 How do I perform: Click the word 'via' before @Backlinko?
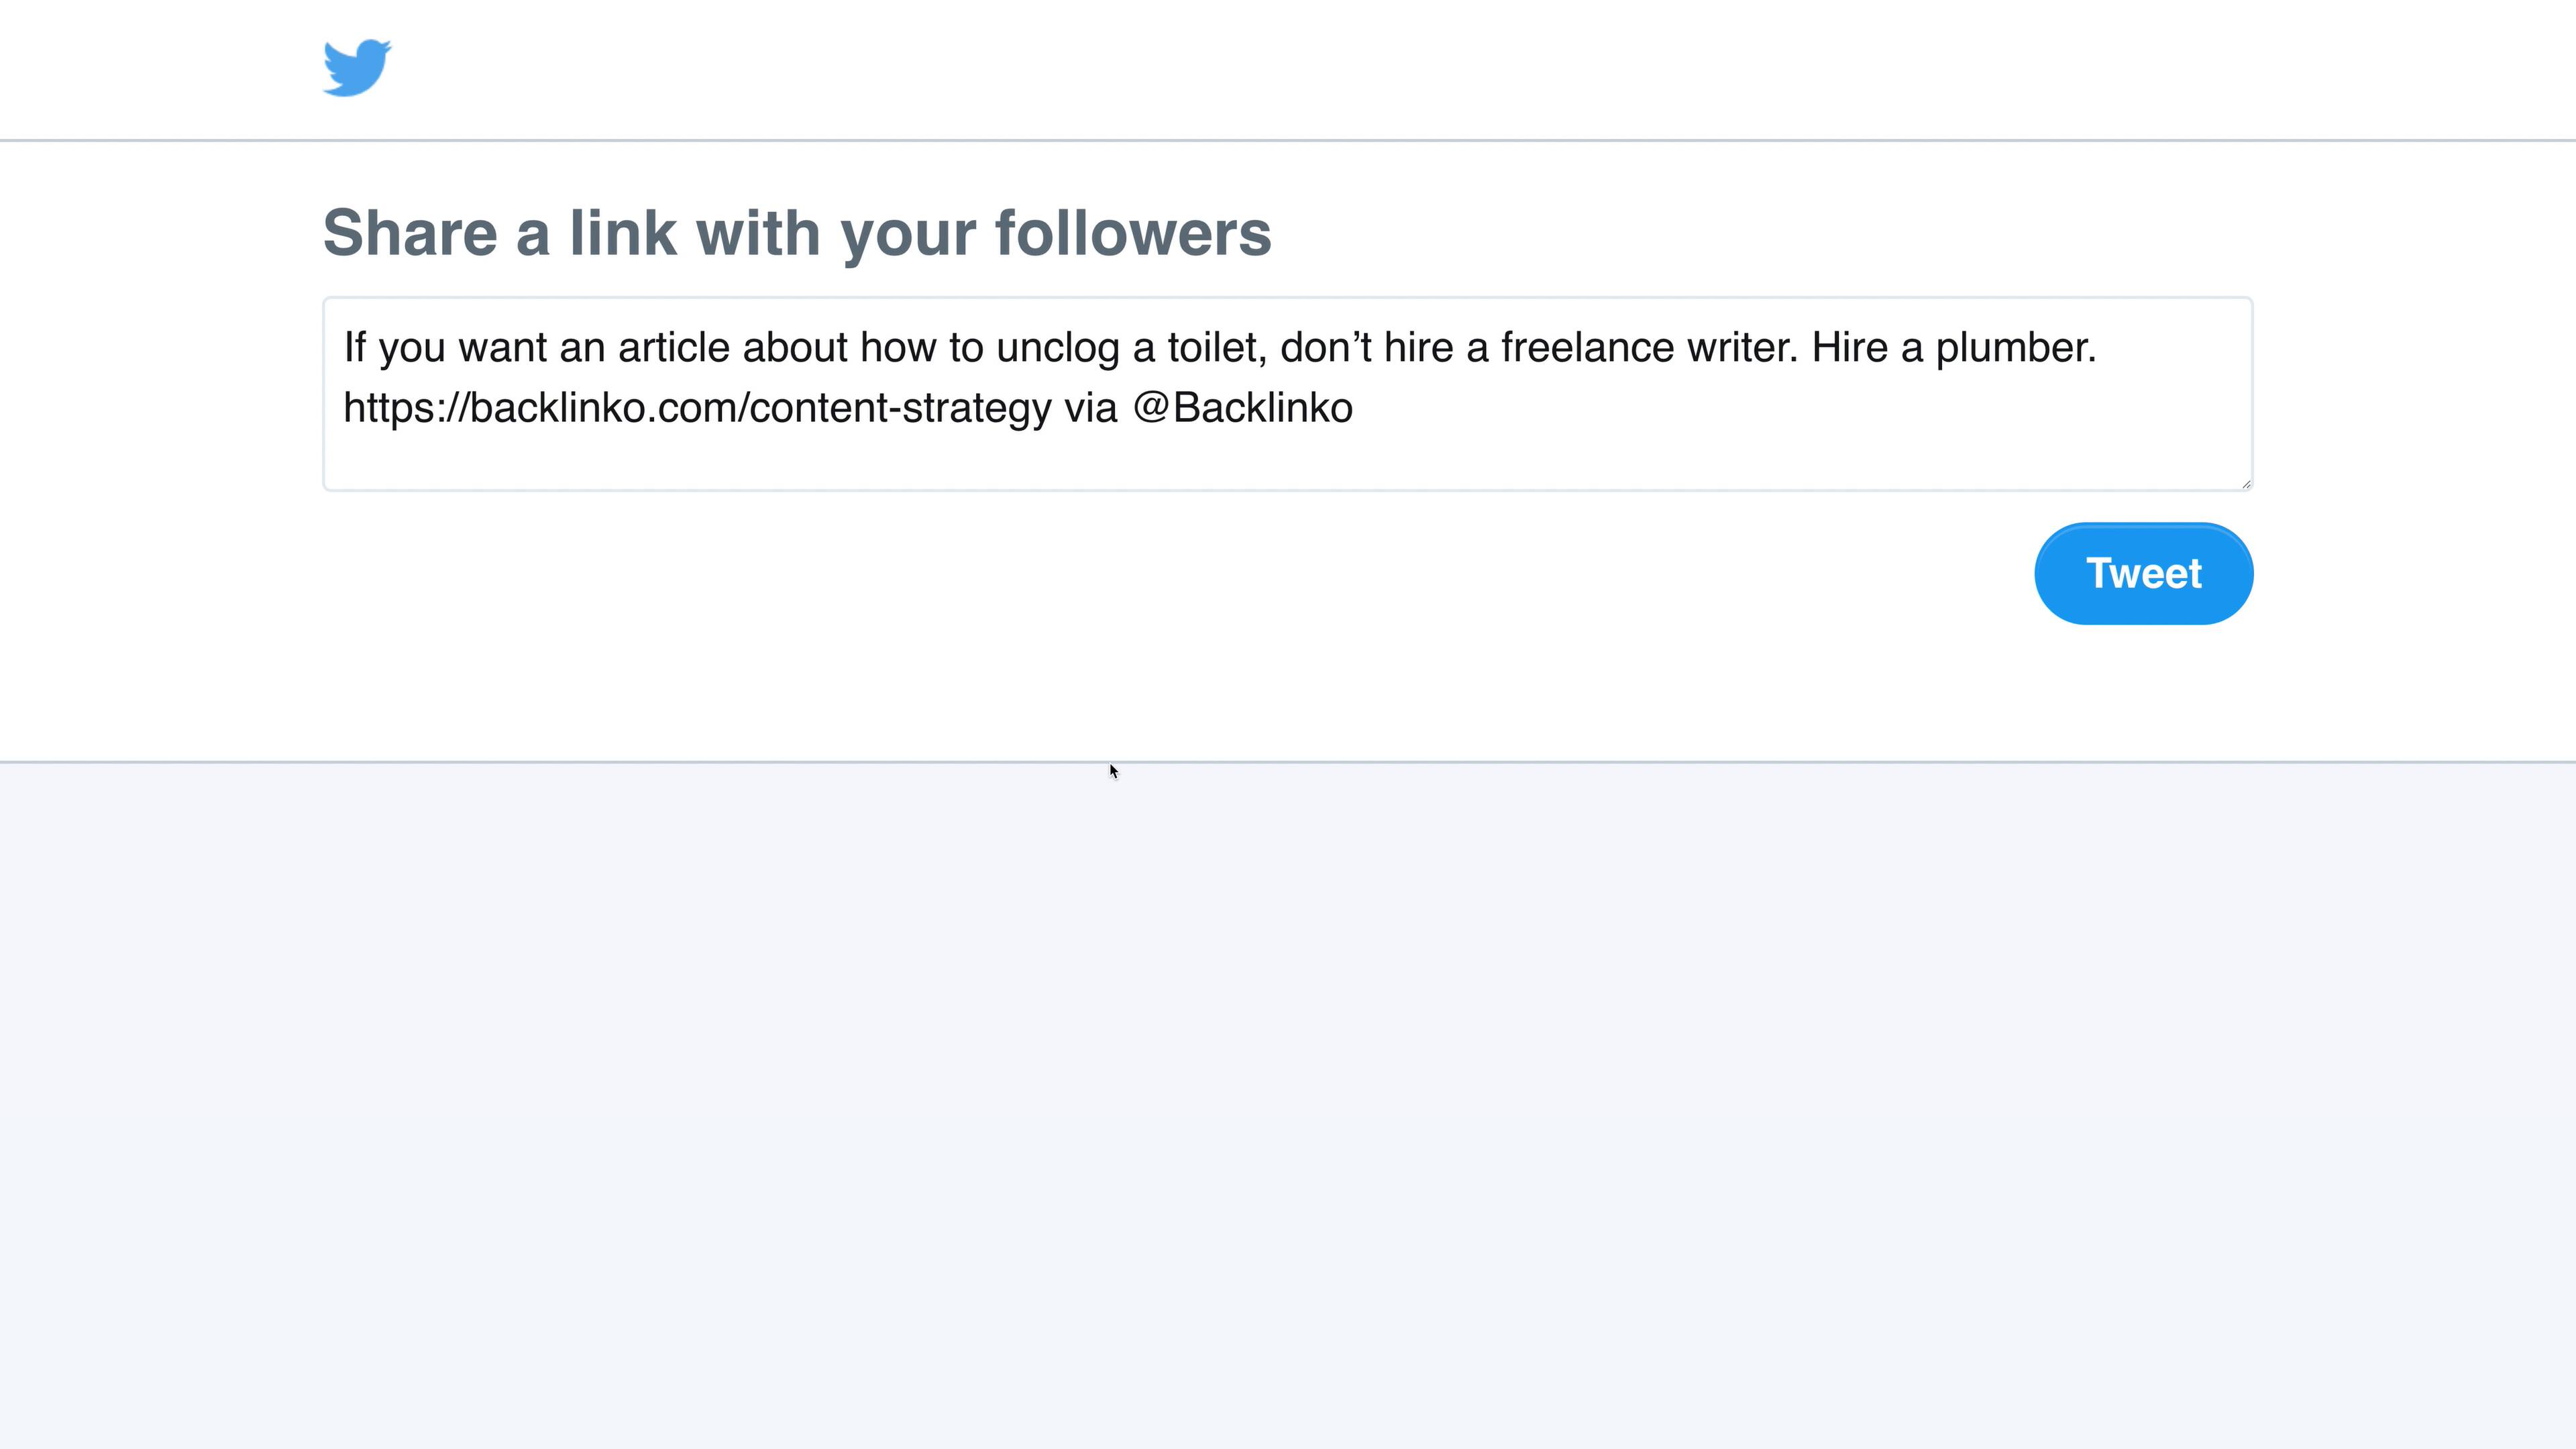point(1090,408)
